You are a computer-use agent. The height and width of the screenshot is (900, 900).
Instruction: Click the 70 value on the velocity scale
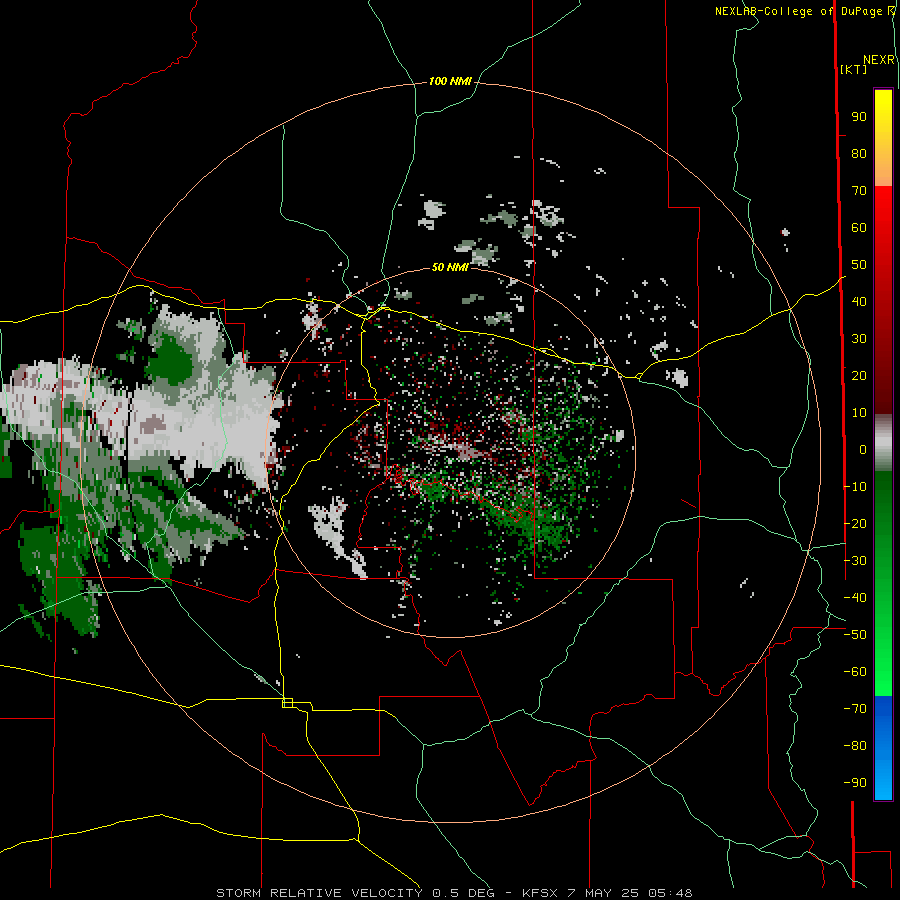[x=859, y=191]
